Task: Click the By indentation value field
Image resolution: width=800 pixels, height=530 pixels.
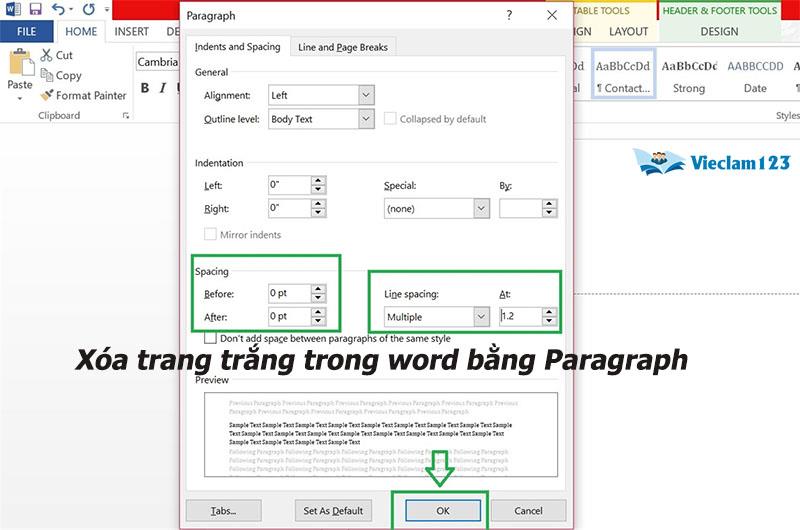Action: tap(520, 208)
